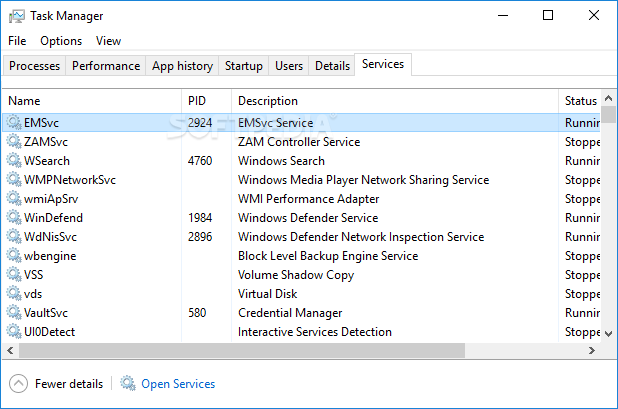Select the wbengine service name
The width and height of the screenshot is (618, 409).
[x=50, y=256]
